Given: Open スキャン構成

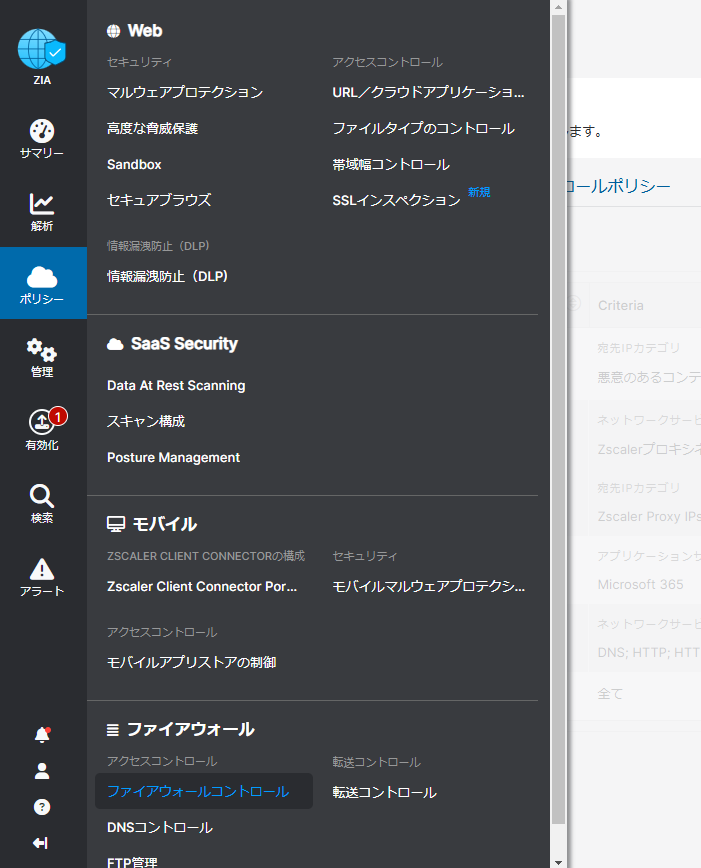Looking at the screenshot, I should click(146, 421).
